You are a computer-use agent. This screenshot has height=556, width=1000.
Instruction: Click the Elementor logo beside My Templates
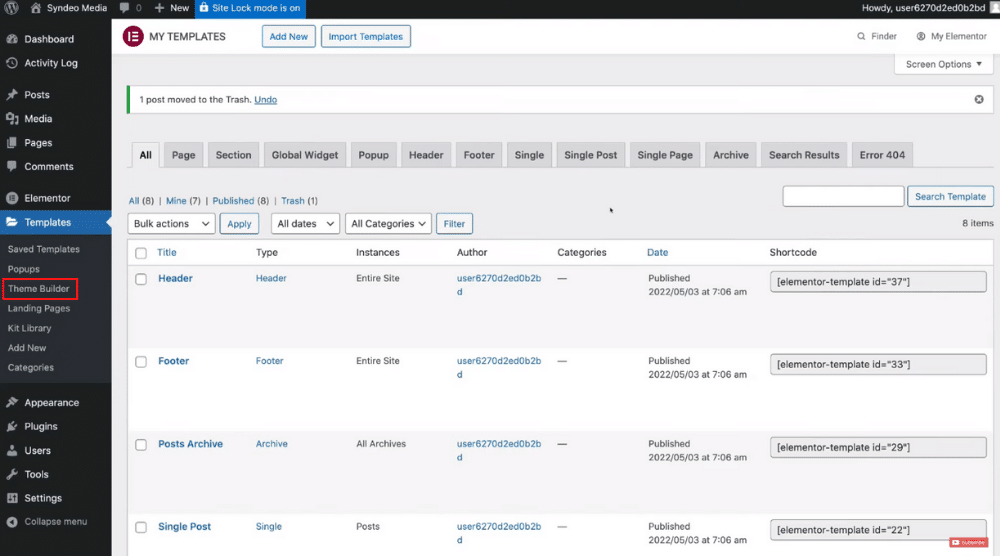pyautogui.click(x=133, y=36)
